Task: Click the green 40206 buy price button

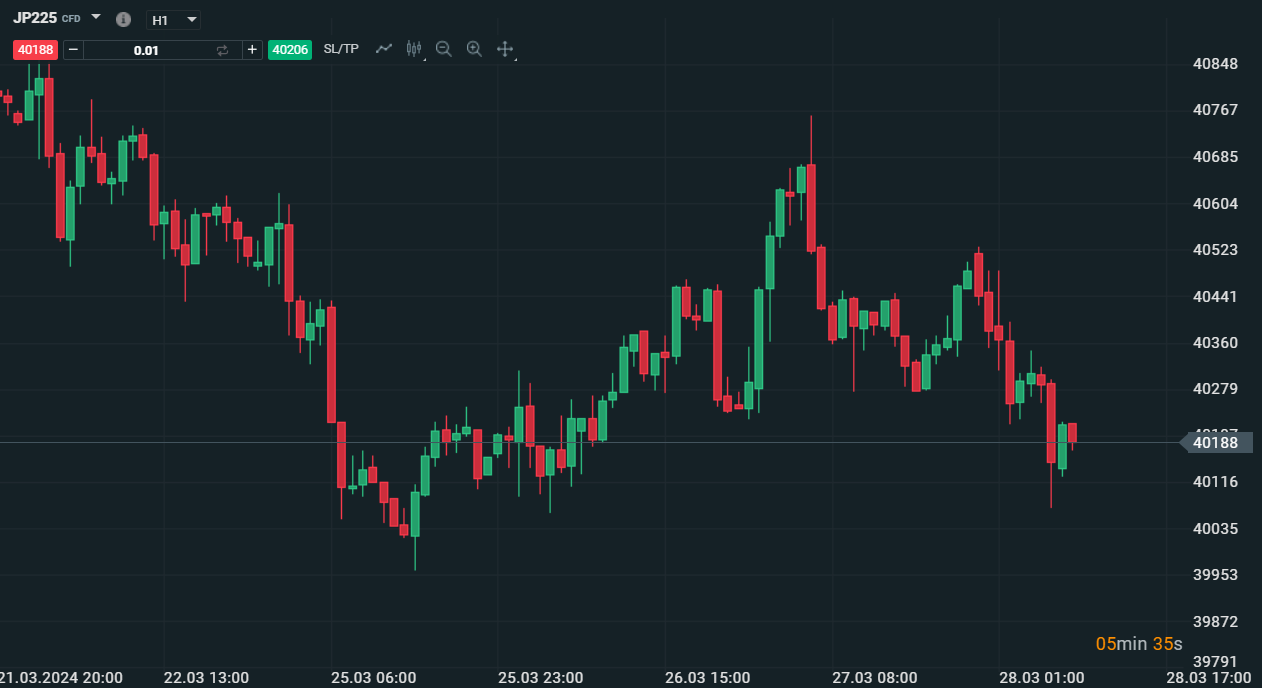Action: click(x=290, y=49)
